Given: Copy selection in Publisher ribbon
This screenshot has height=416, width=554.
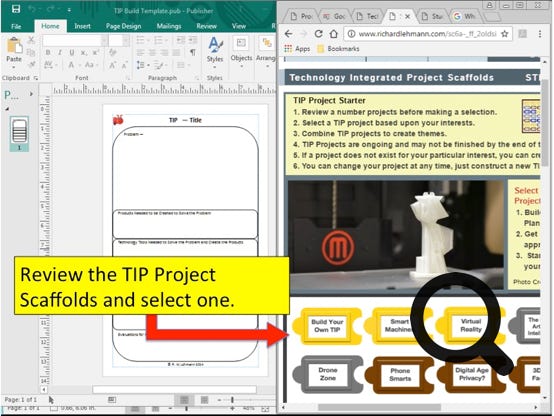Looking at the screenshot, I should click(x=31, y=53).
